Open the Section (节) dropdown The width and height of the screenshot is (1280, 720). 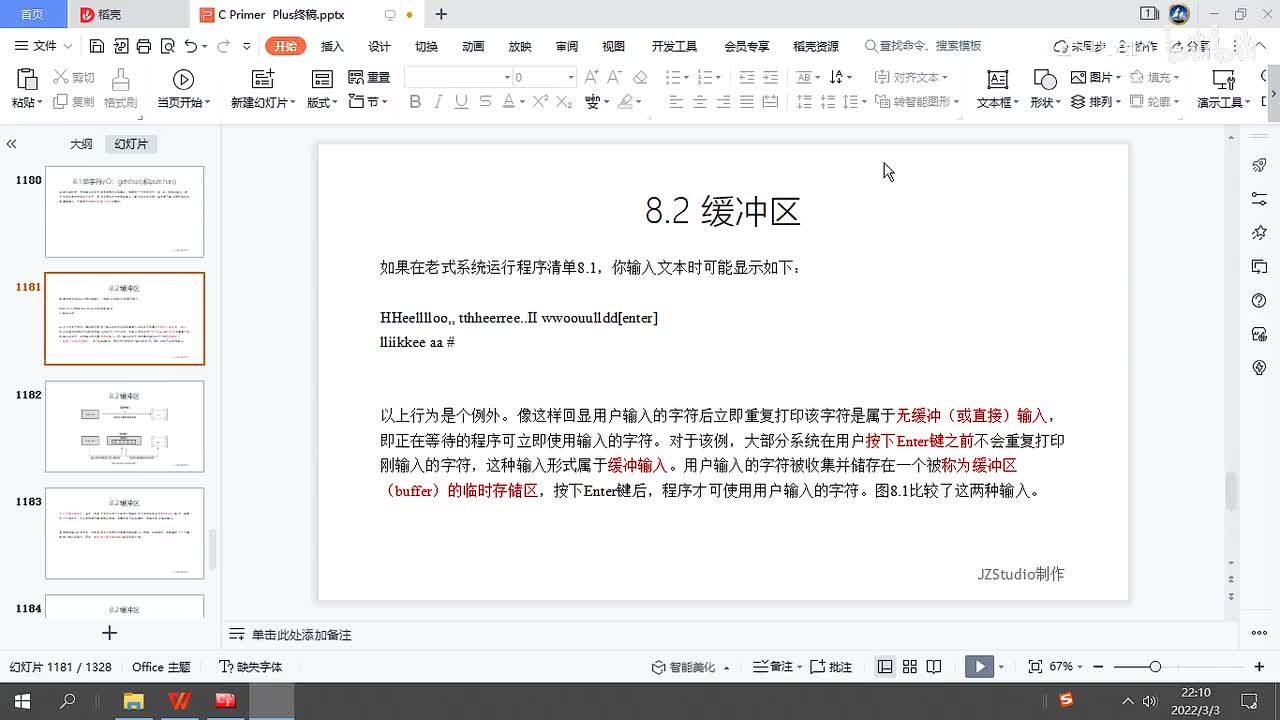tap(368, 102)
